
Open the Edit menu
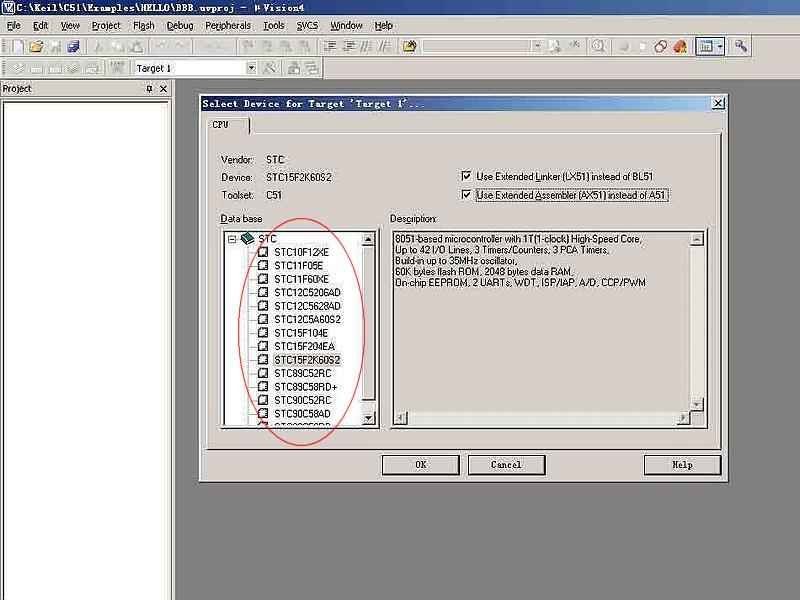click(x=40, y=26)
